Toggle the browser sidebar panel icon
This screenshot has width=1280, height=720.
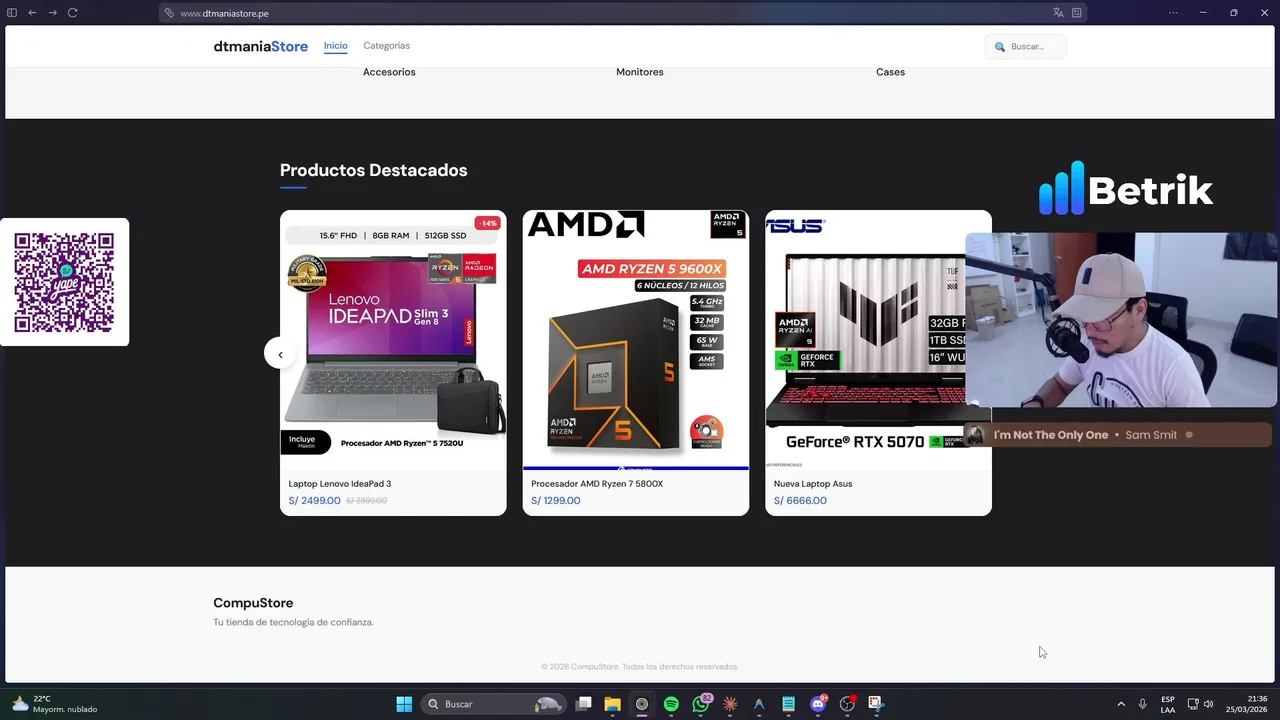point(12,13)
